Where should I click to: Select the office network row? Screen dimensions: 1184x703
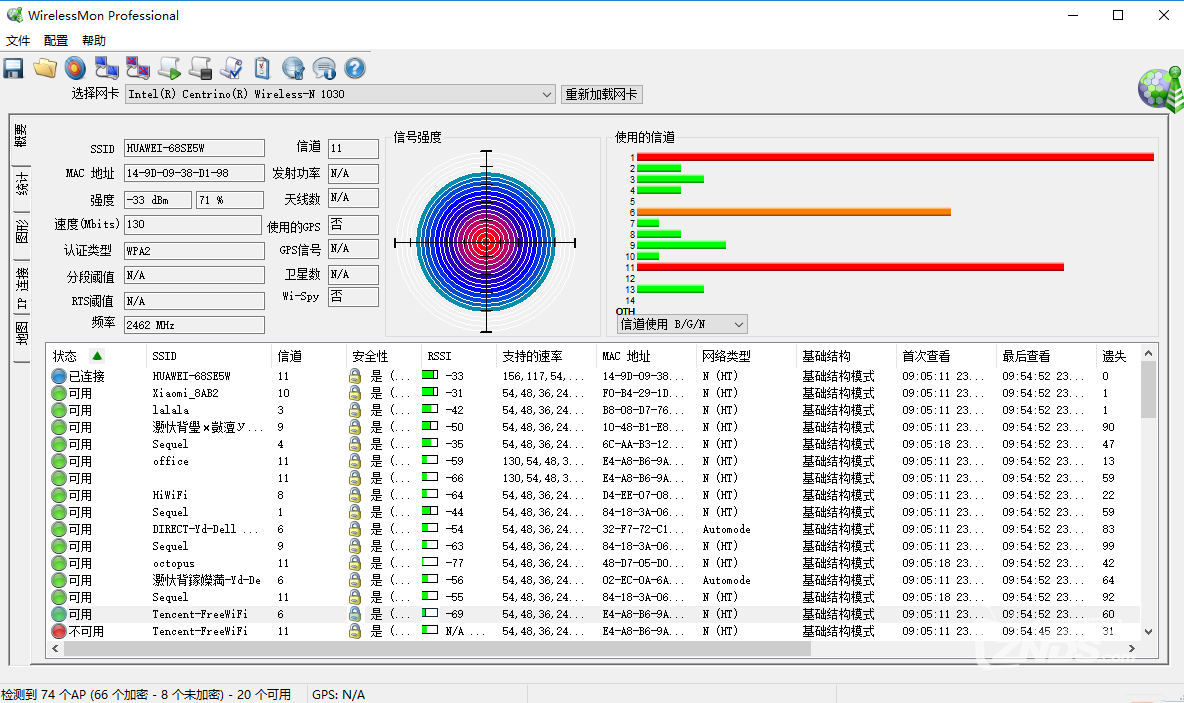coord(594,461)
